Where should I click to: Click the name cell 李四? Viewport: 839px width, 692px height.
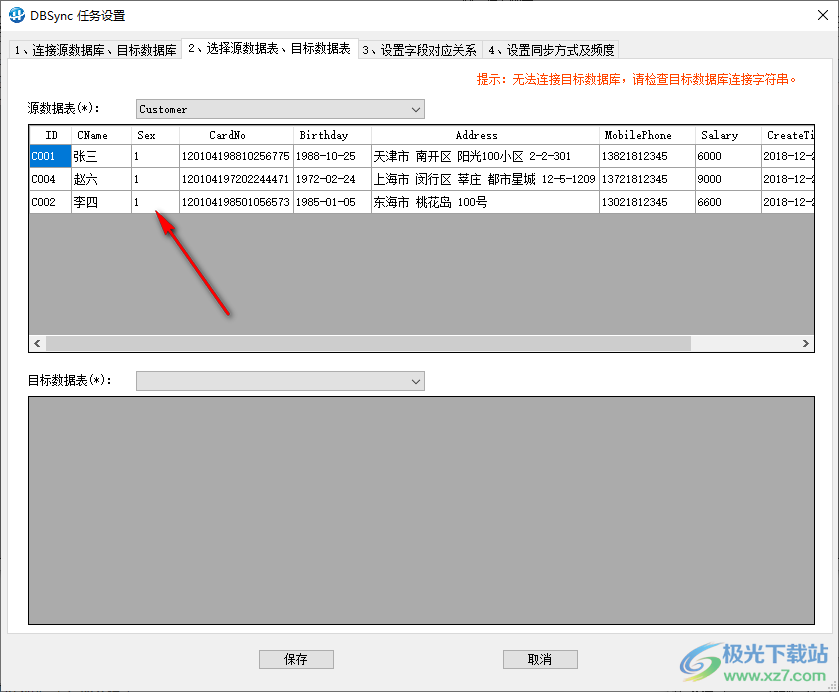pyautogui.click(x=102, y=202)
